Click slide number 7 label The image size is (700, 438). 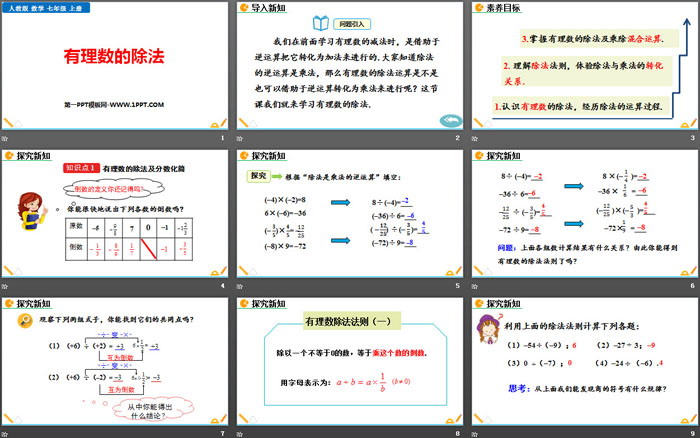[x=222, y=434]
